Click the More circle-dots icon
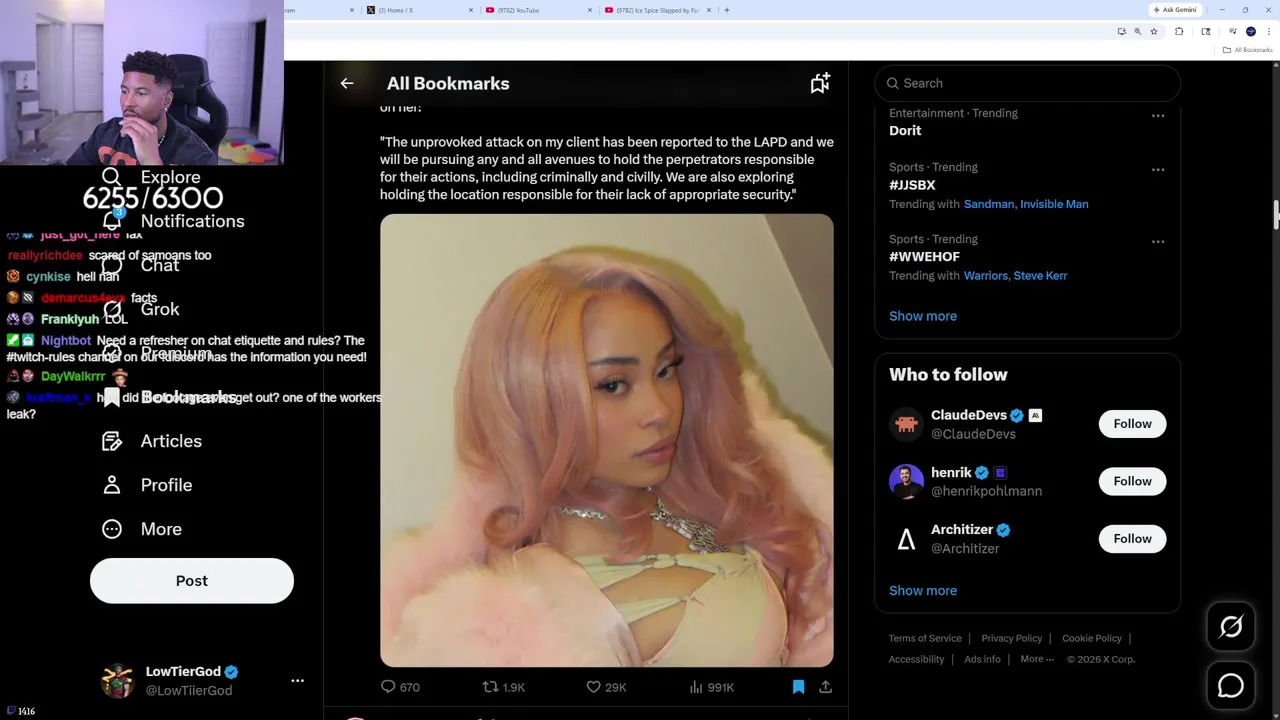The image size is (1280, 720). [112, 529]
